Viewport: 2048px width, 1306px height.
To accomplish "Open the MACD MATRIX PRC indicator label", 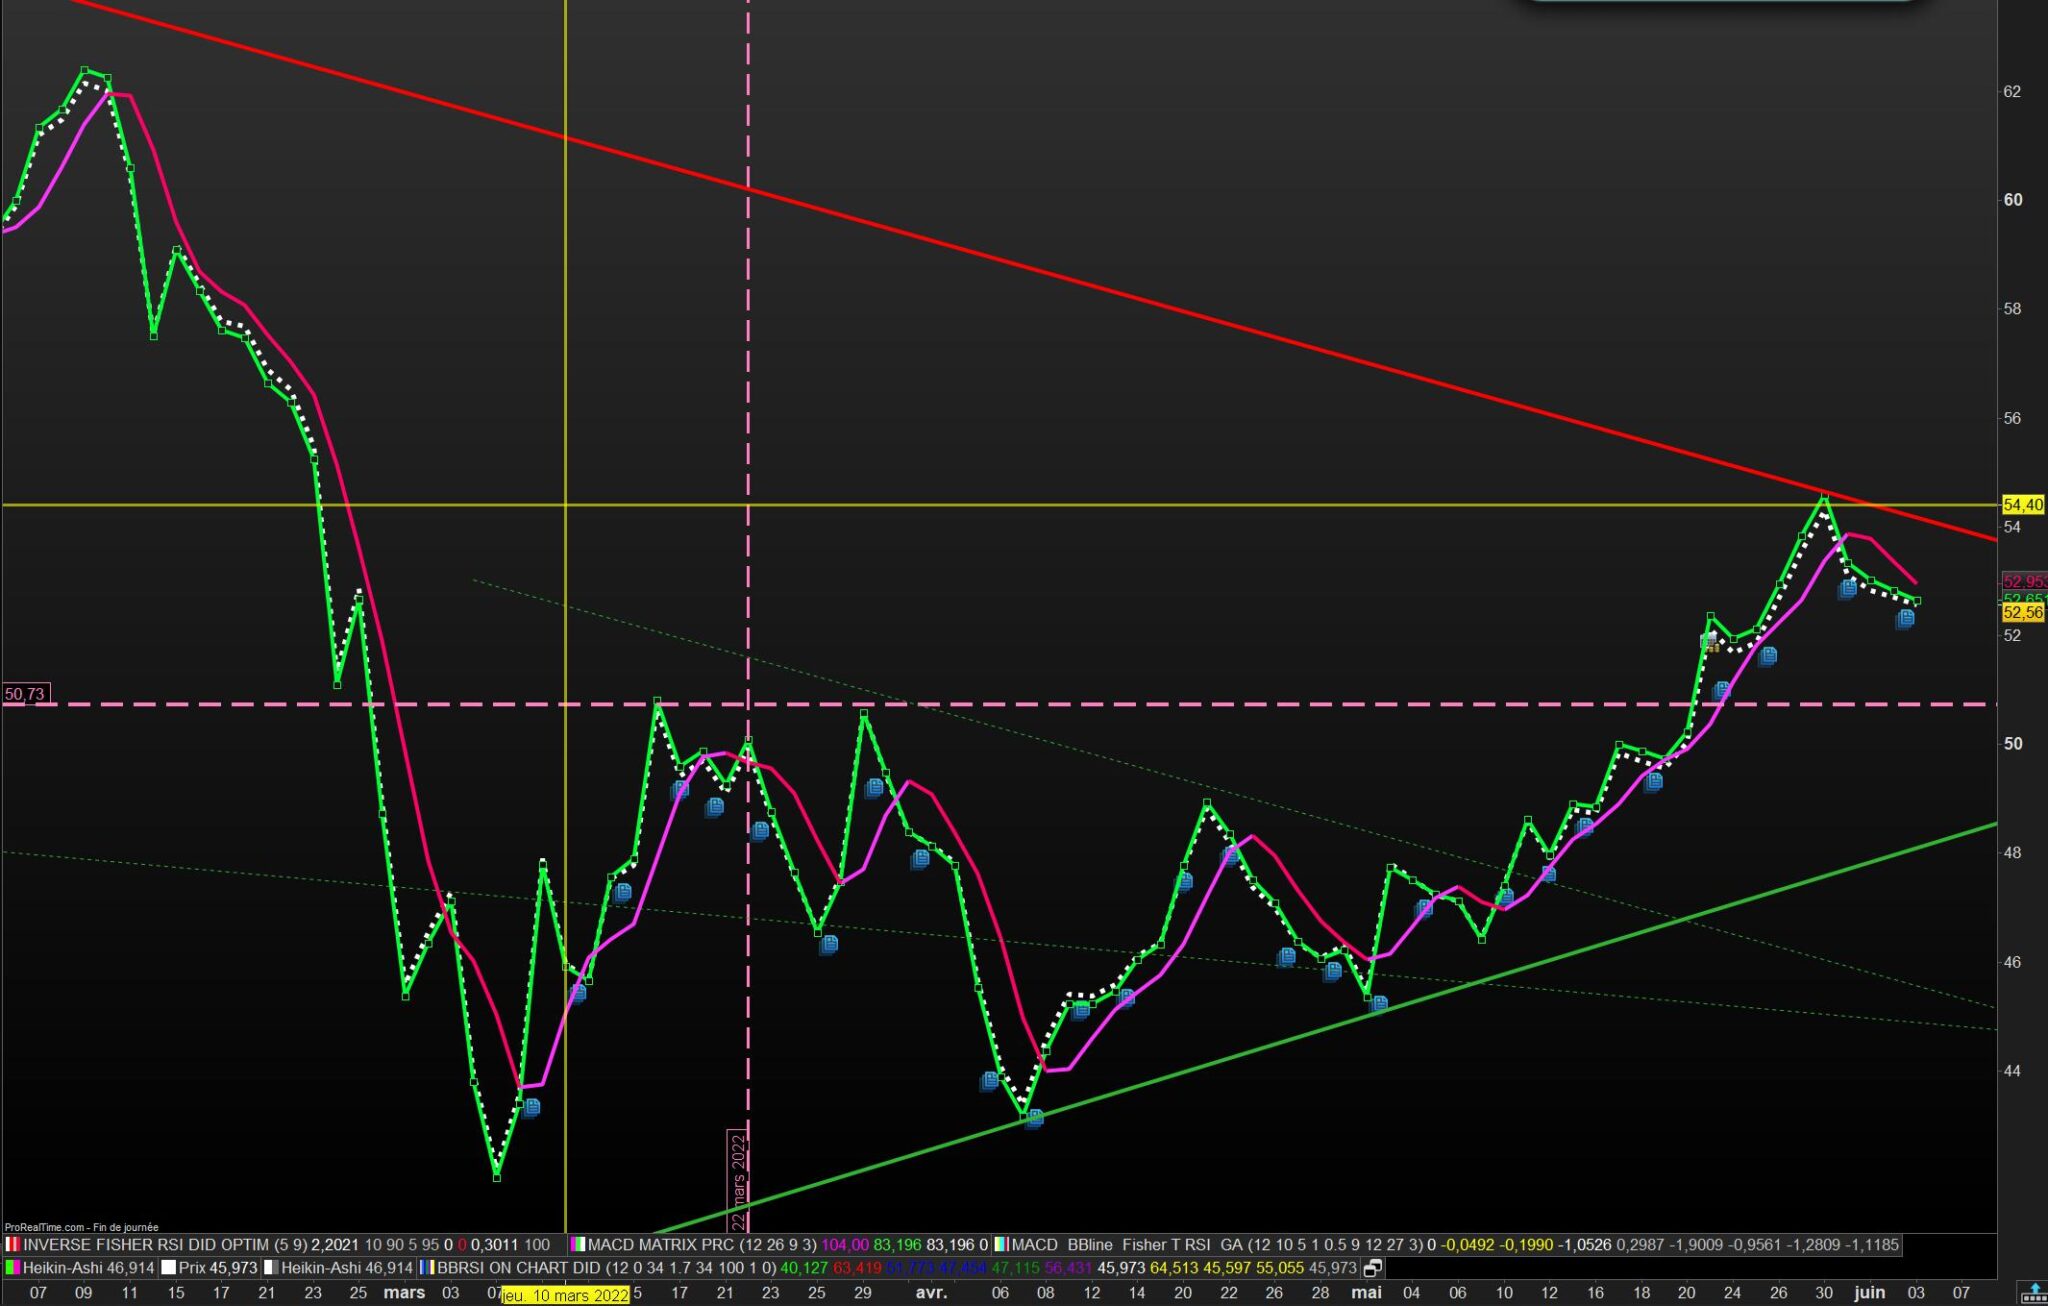I will pyautogui.click(x=661, y=1245).
